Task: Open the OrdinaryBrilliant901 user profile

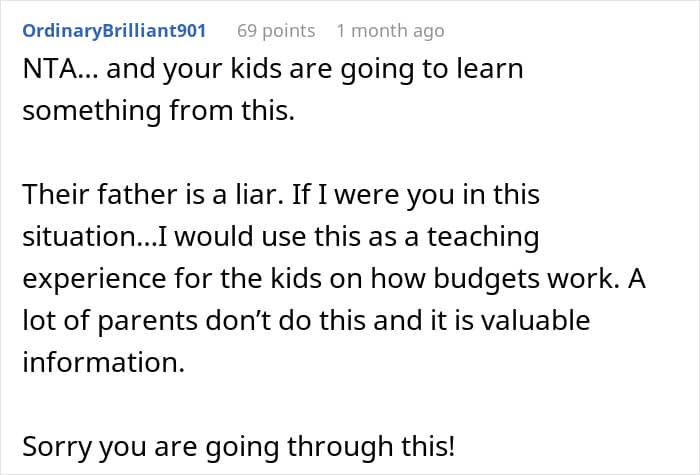Action: coord(114,31)
